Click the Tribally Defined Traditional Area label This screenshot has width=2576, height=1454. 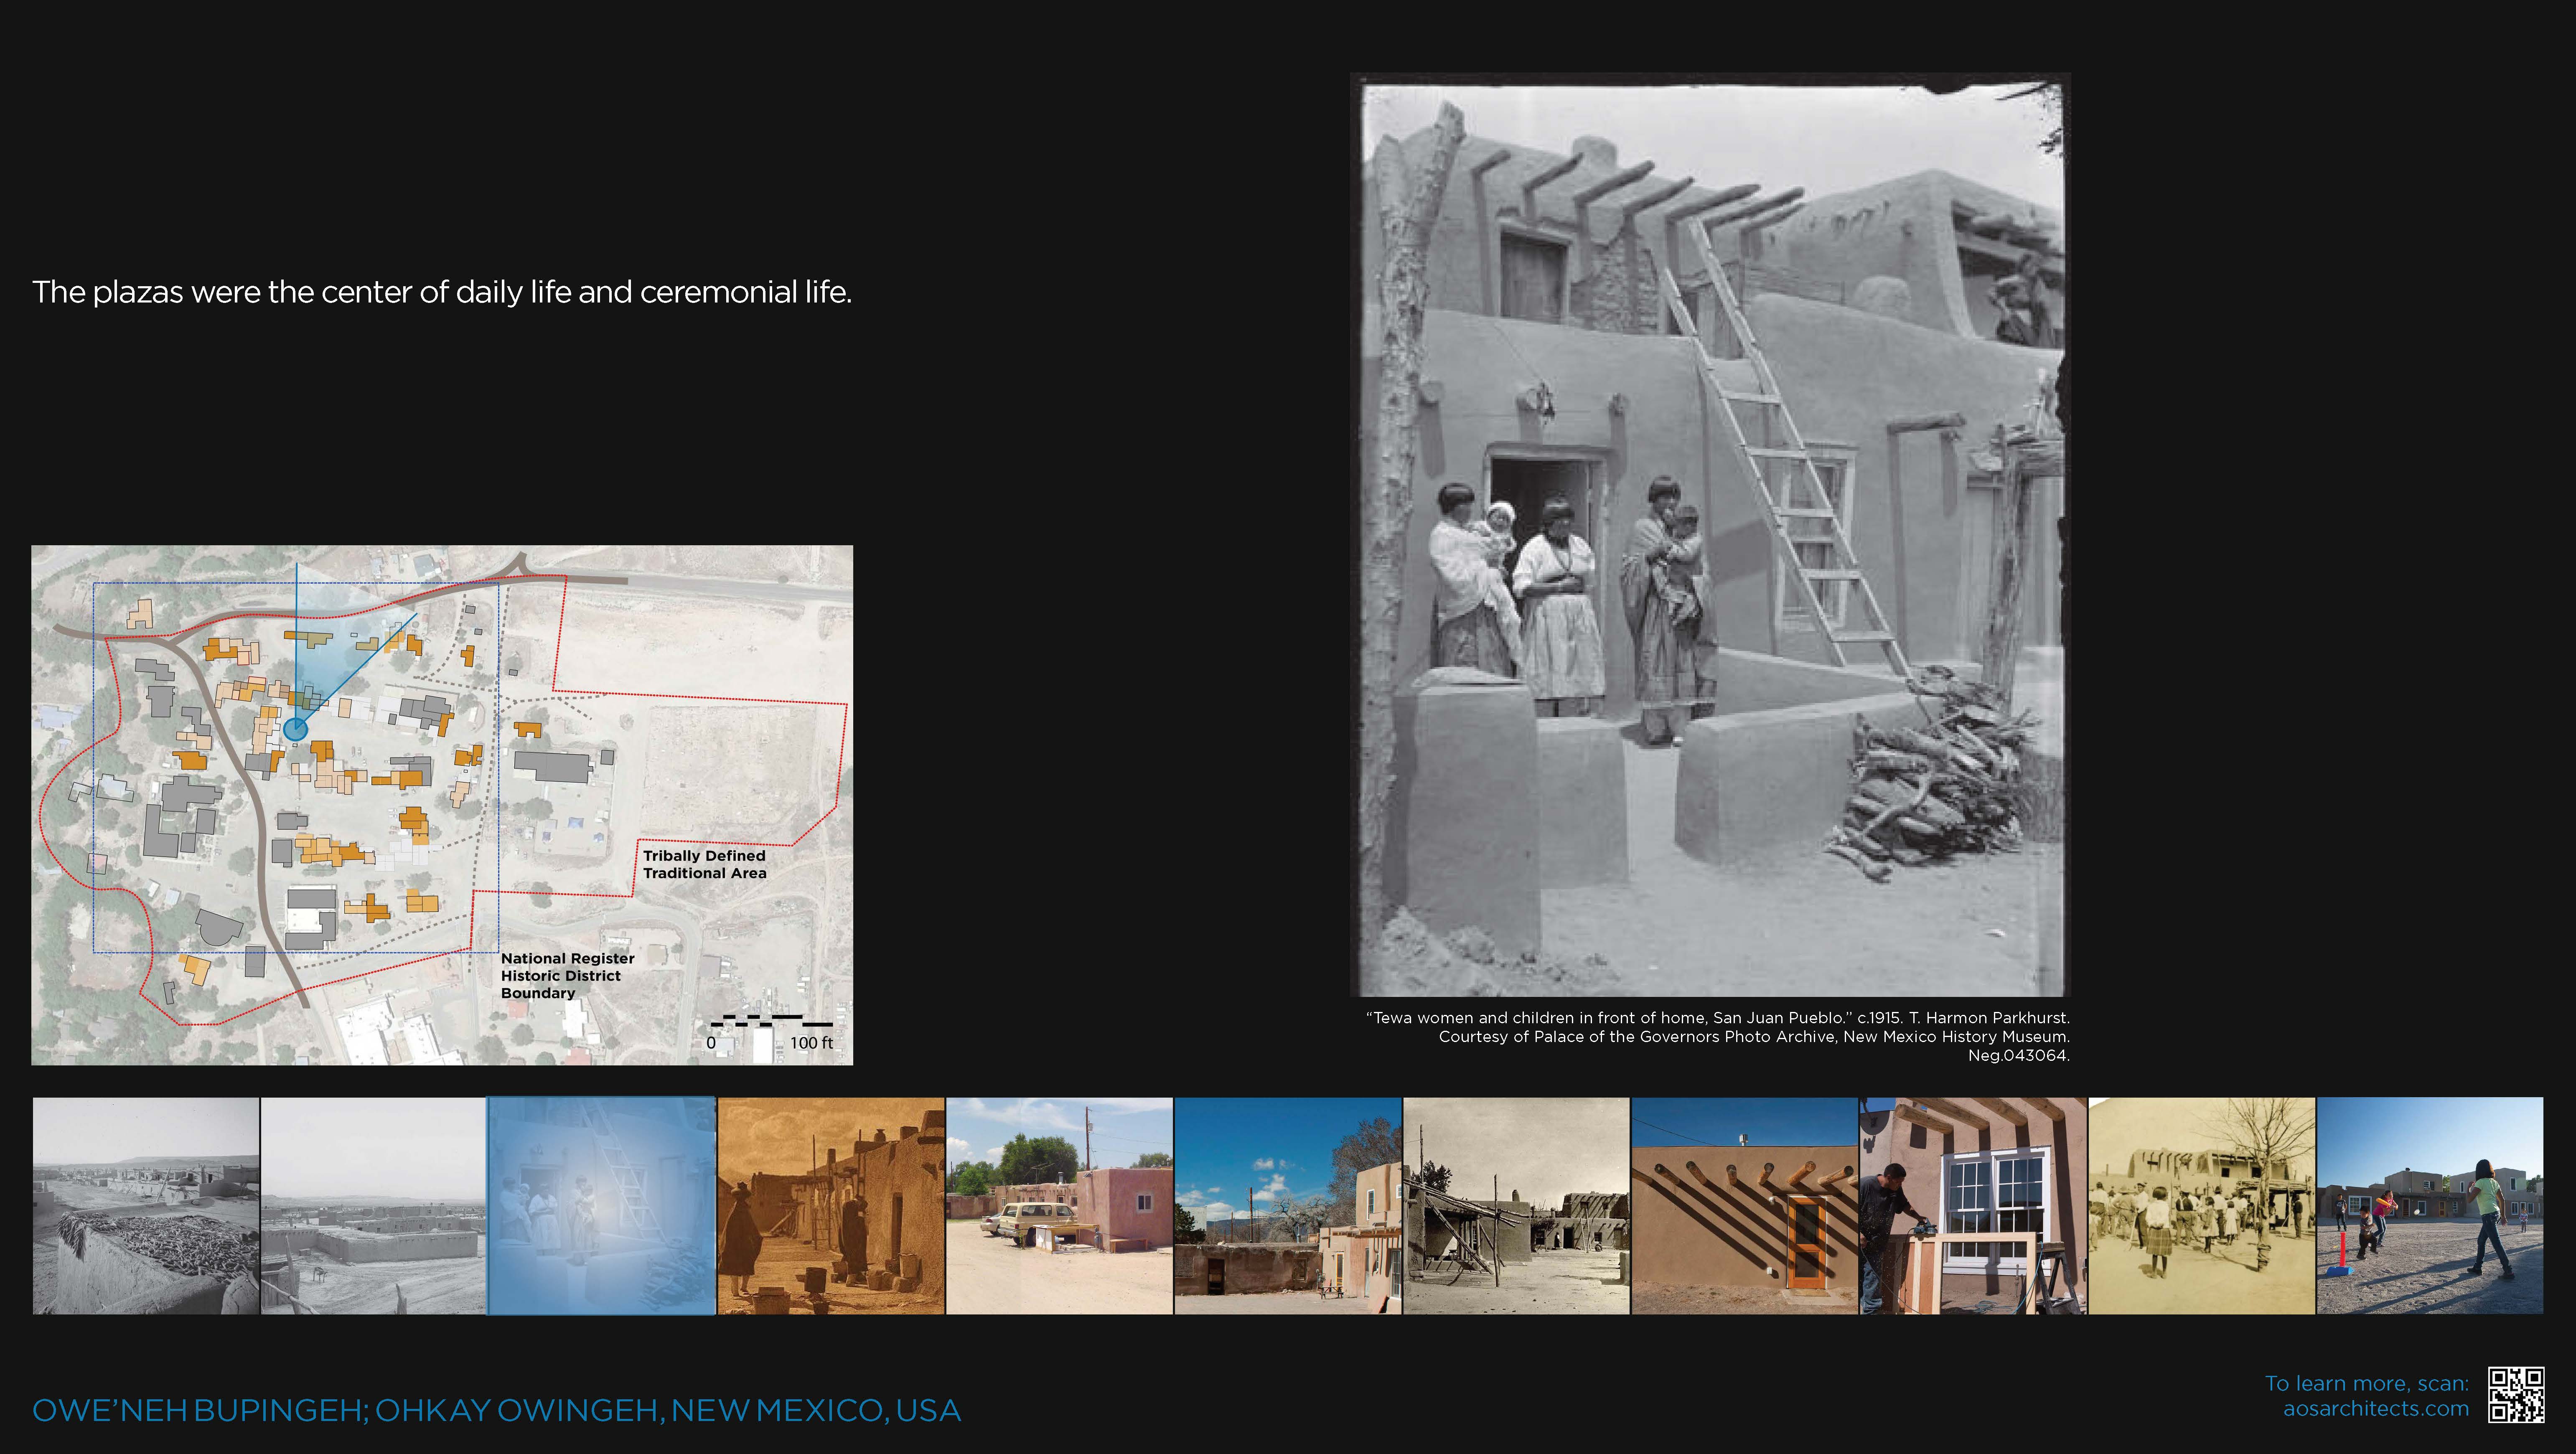point(704,864)
